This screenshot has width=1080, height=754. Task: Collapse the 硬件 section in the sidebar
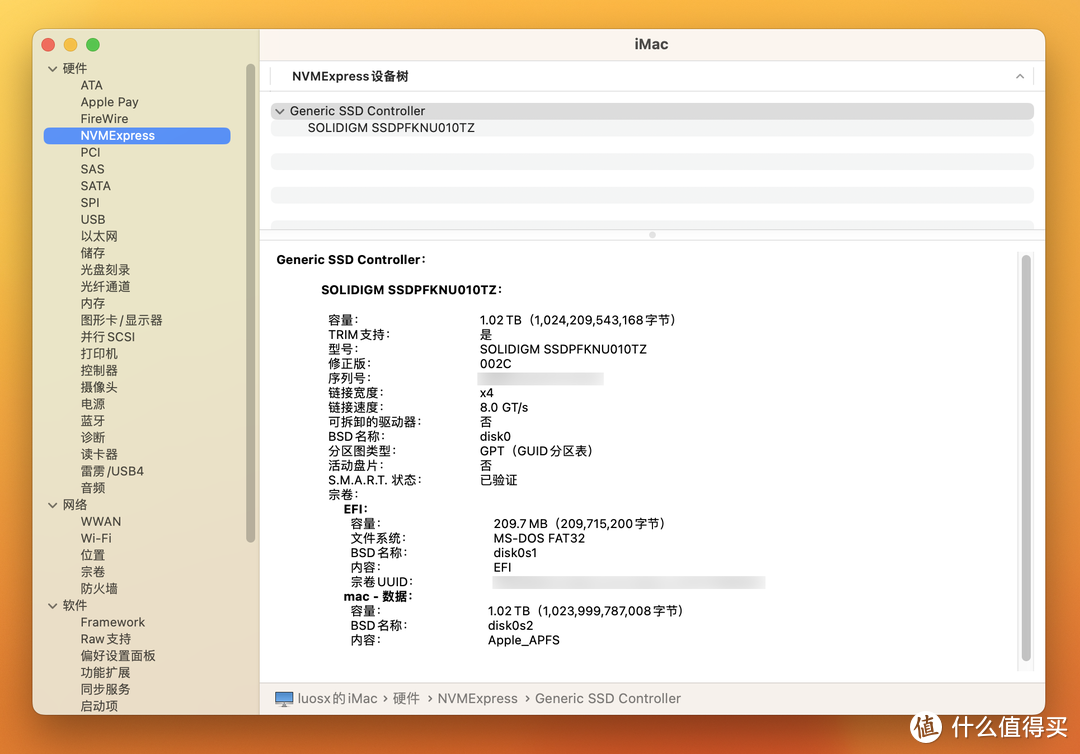pos(52,68)
